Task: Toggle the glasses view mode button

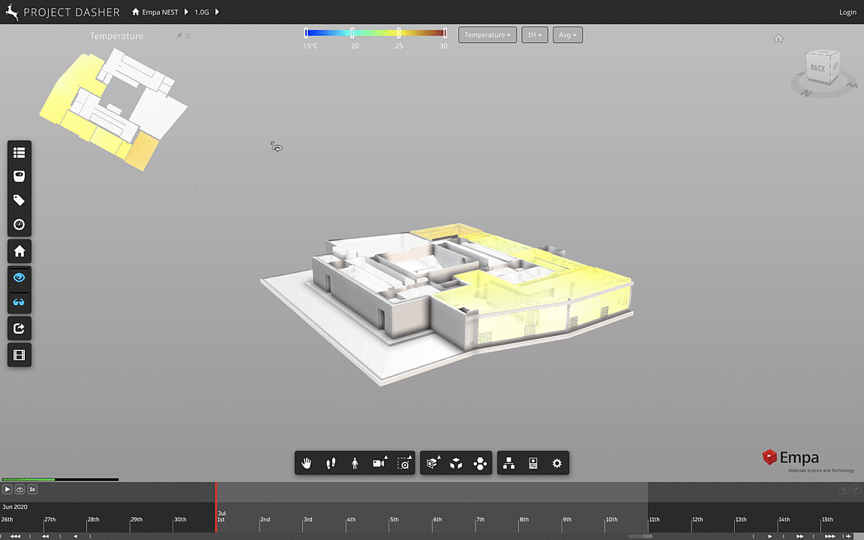Action: (x=19, y=302)
